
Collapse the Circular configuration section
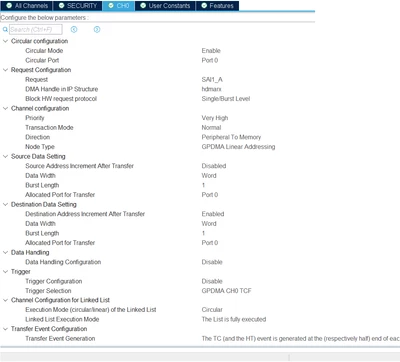(5, 41)
